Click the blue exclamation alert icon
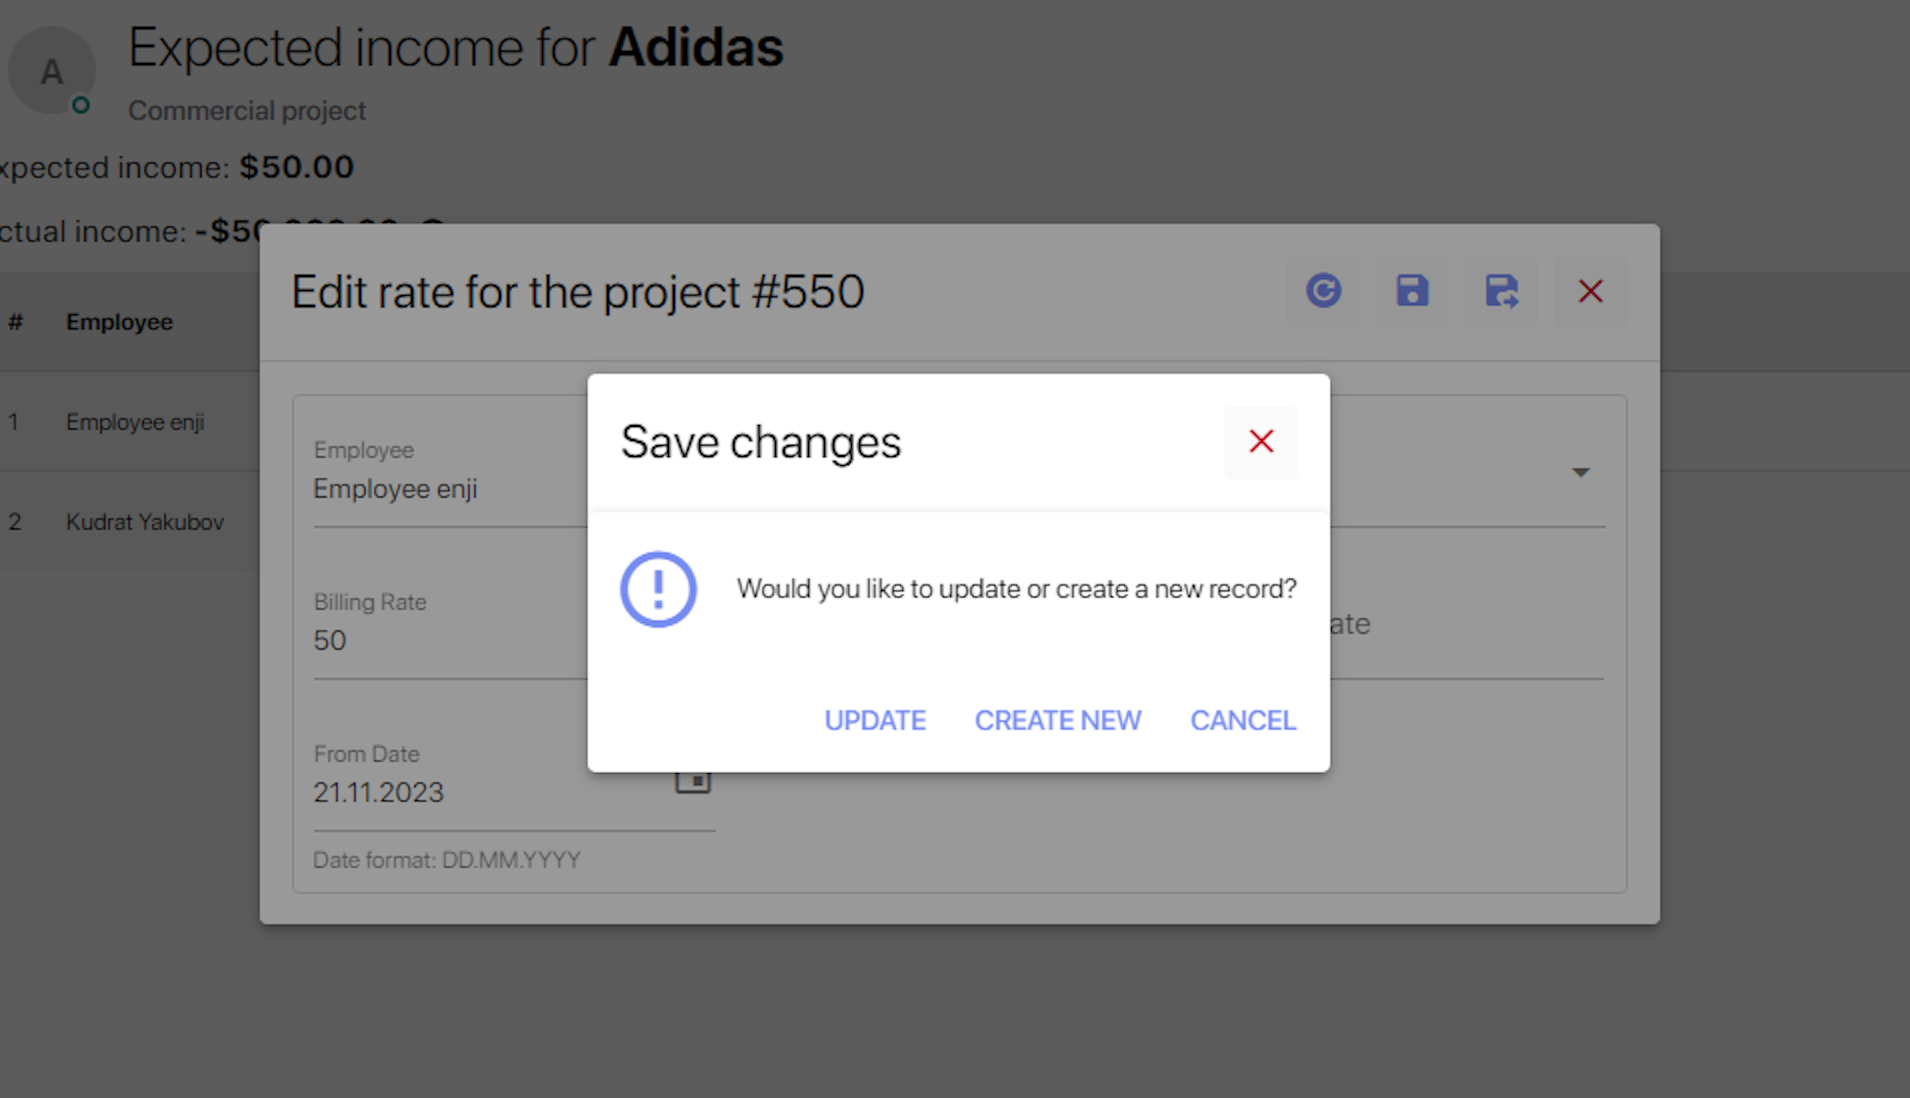Image resolution: width=1910 pixels, height=1098 pixels. [x=658, y=589]
